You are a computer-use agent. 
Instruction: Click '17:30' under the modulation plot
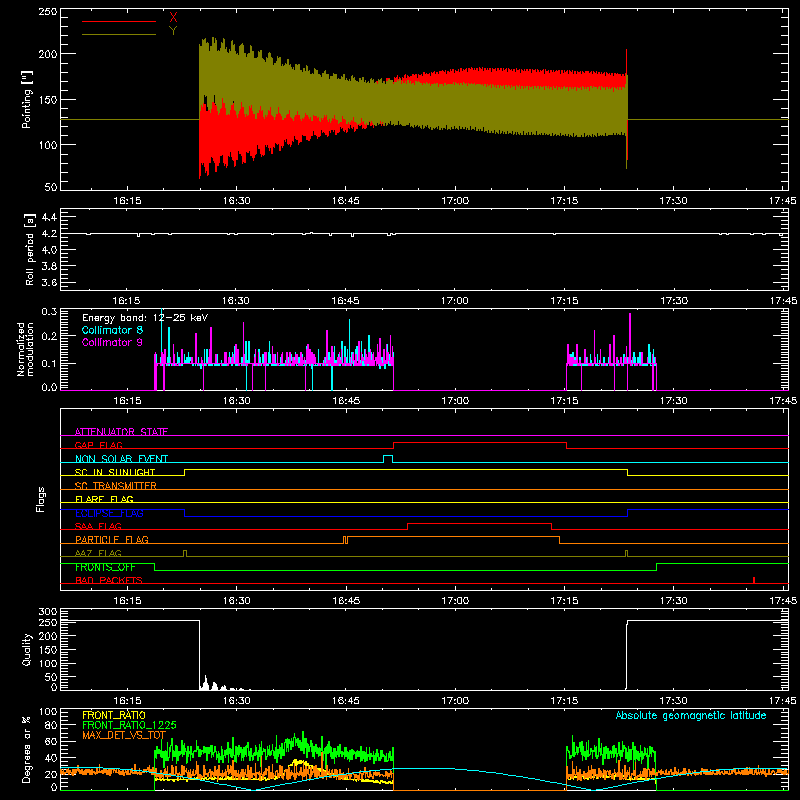pyautogui.click(x=673, y=401)
